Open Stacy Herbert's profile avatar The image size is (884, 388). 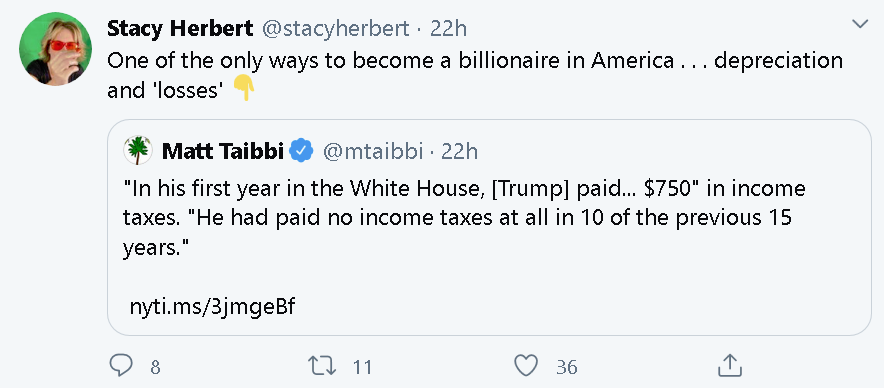55,48
